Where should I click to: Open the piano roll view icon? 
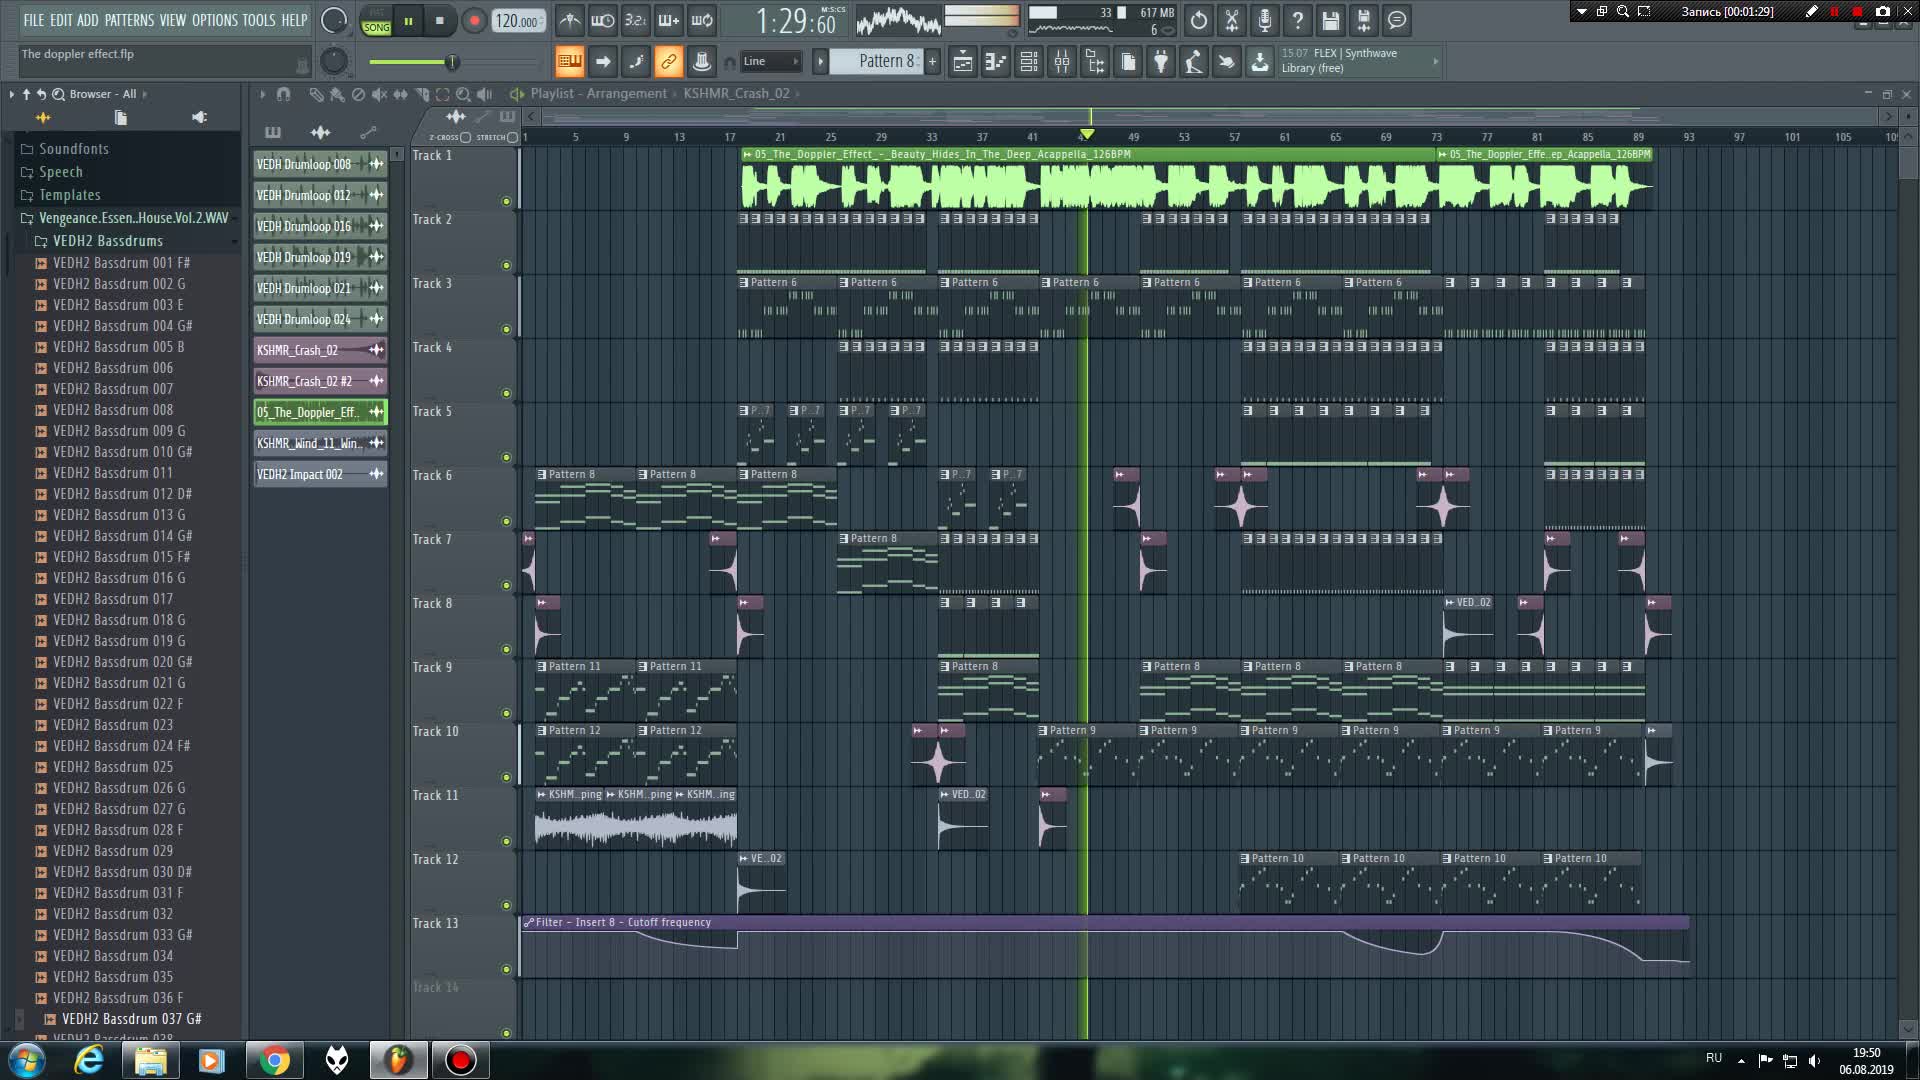[995, 62]
